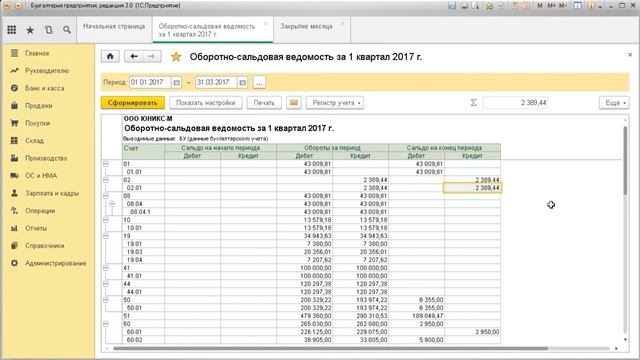Click the sum sigma icon
This screenshot has height=360, width=640.
(473, 102)
